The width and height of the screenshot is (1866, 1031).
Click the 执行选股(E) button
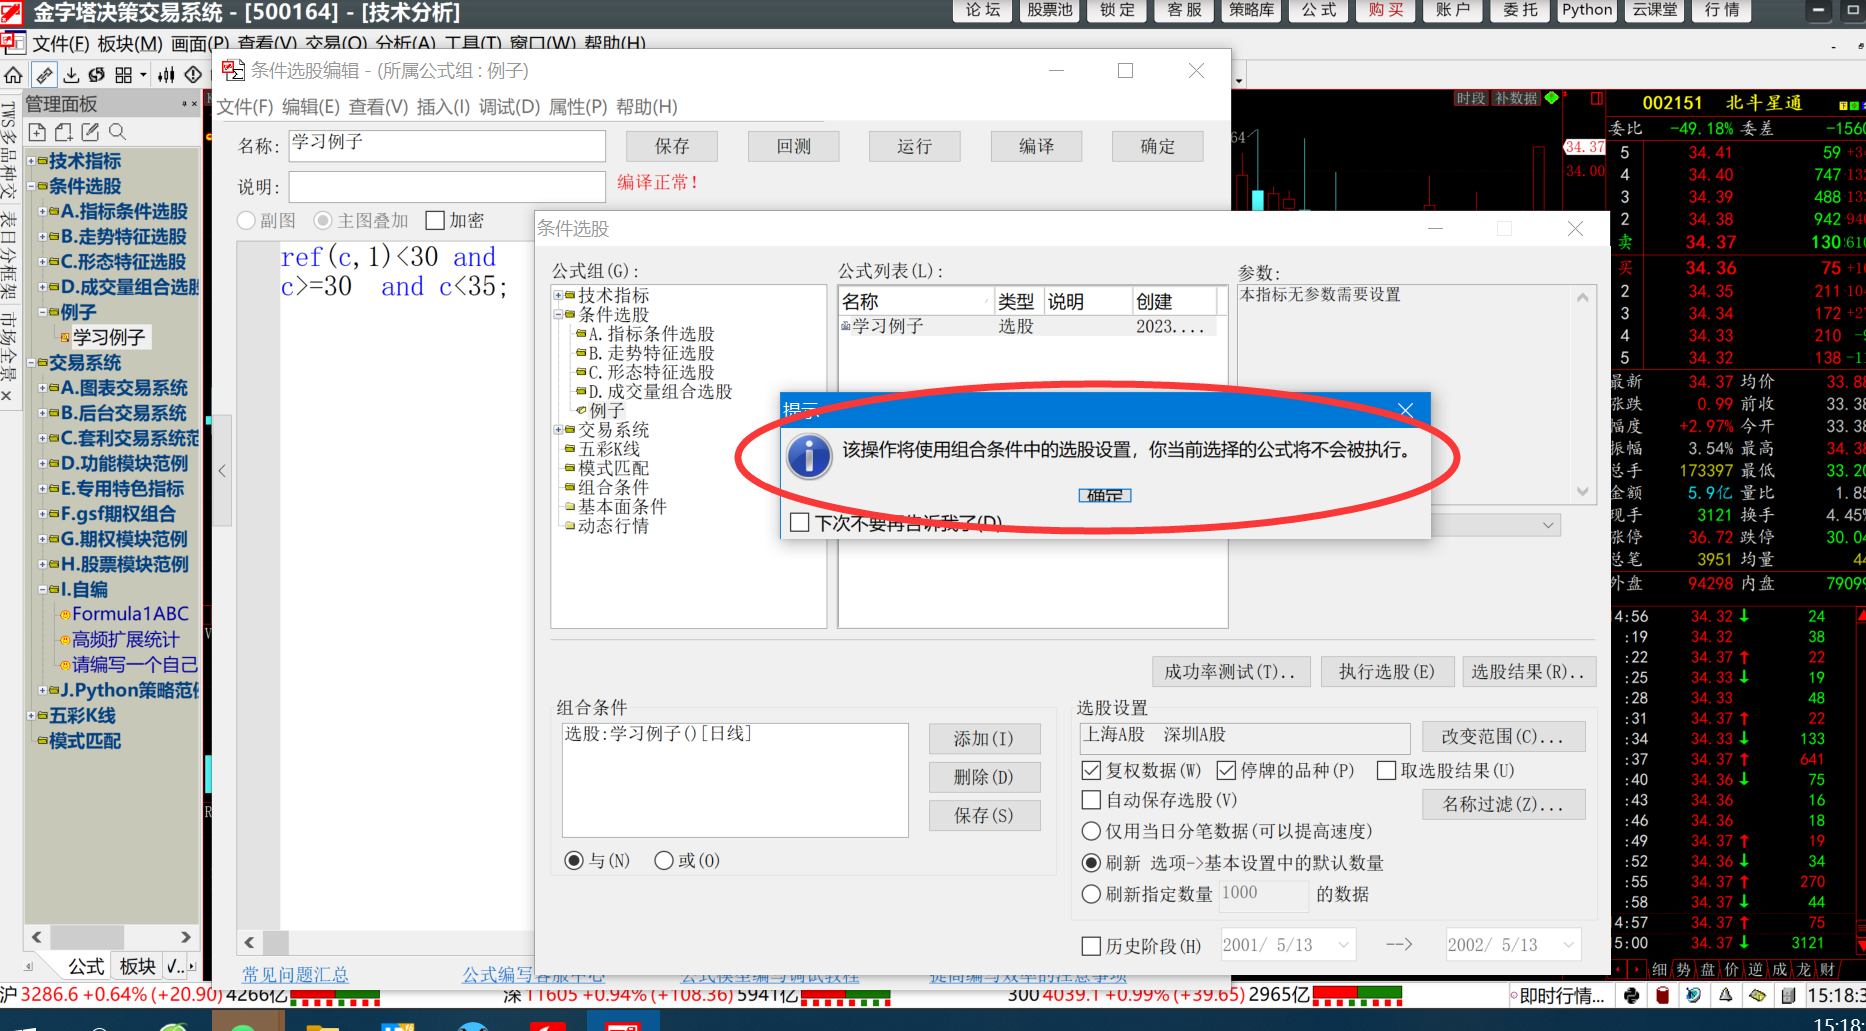tap(1386, 672)
